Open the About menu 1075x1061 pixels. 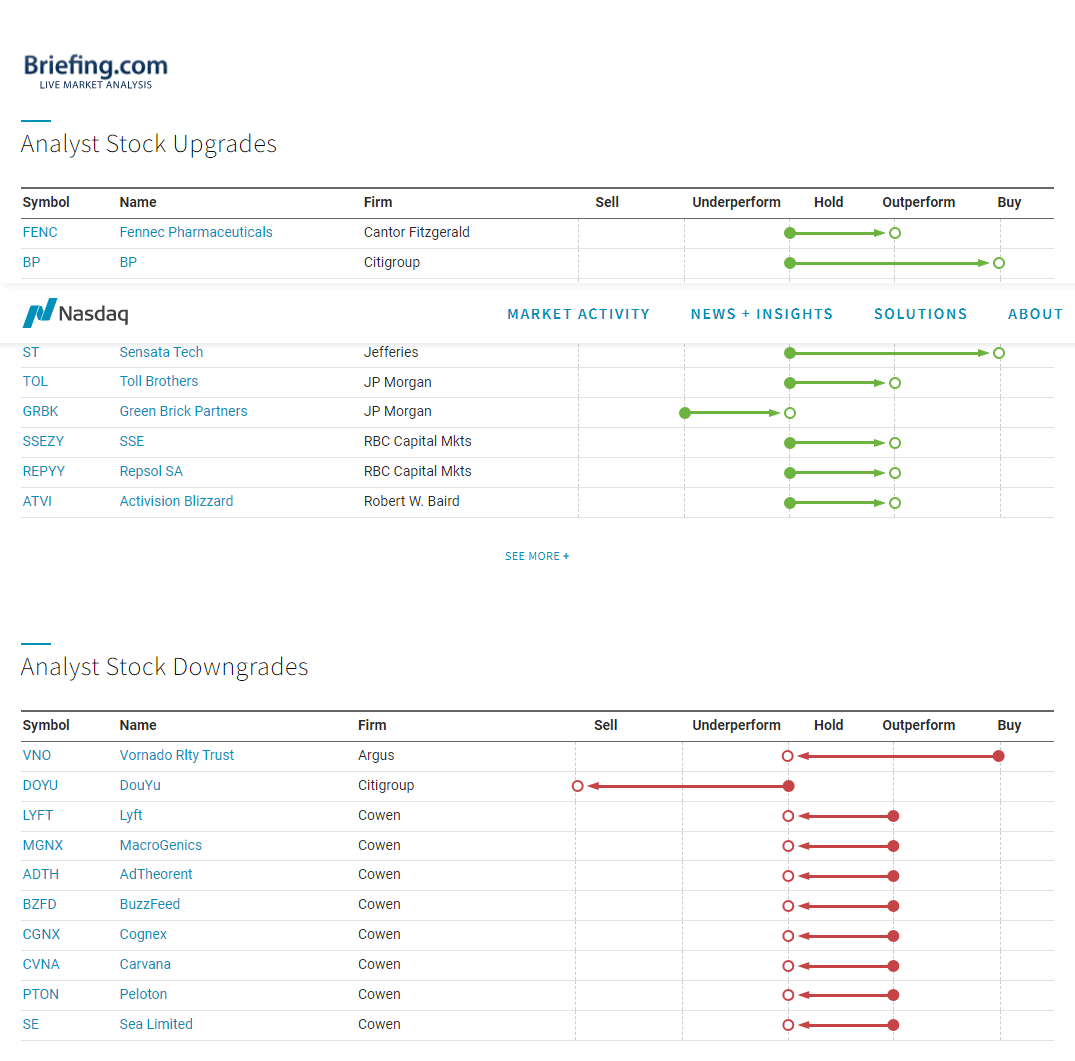tap(1035, 314)
